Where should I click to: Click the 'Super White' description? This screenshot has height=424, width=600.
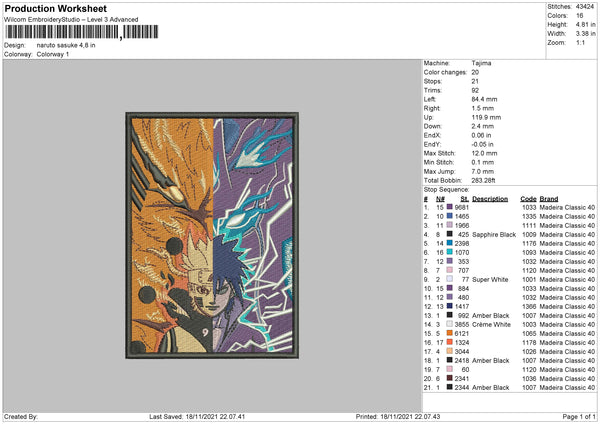(490, 279)
